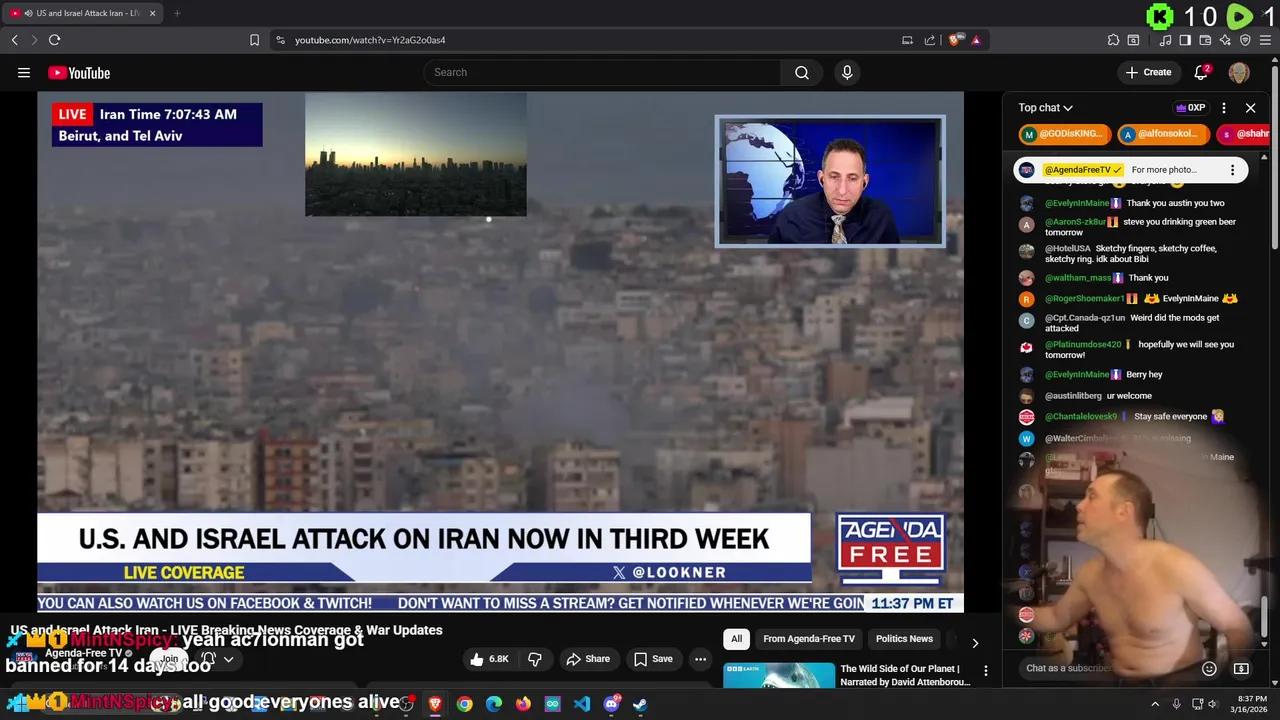
Task: Reload the page in the browser
Action: pos(54,40)
